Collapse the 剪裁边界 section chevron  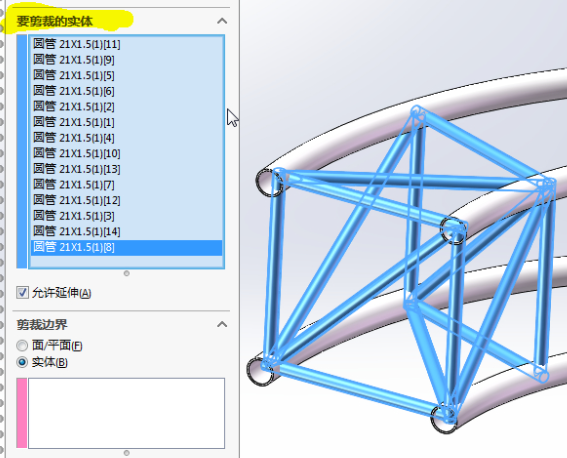(222, 324)
